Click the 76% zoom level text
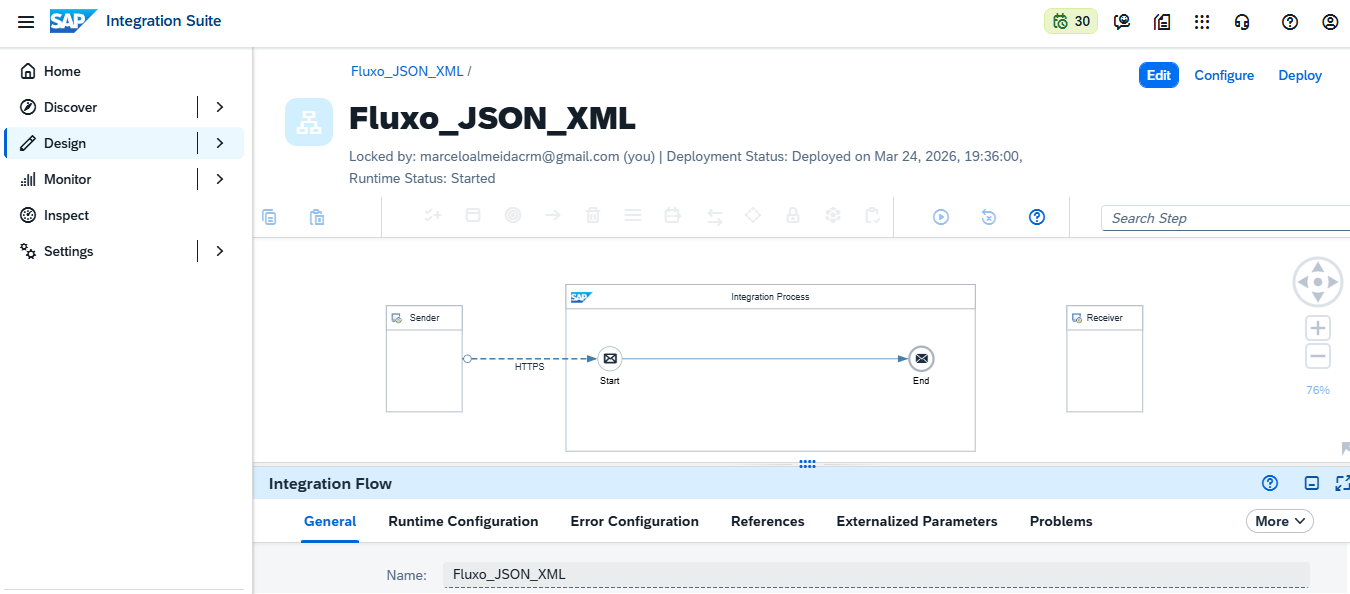Screen dimensions: 1350x594 click(x=1318, y=390)
